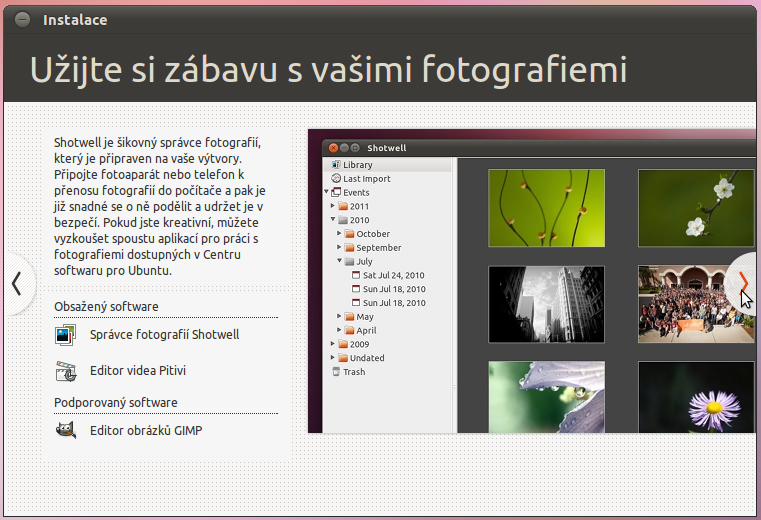Expand the 2011 tree node
This screenshot has height=520, width=761.
pyautogui.click(x=333, y=206)
